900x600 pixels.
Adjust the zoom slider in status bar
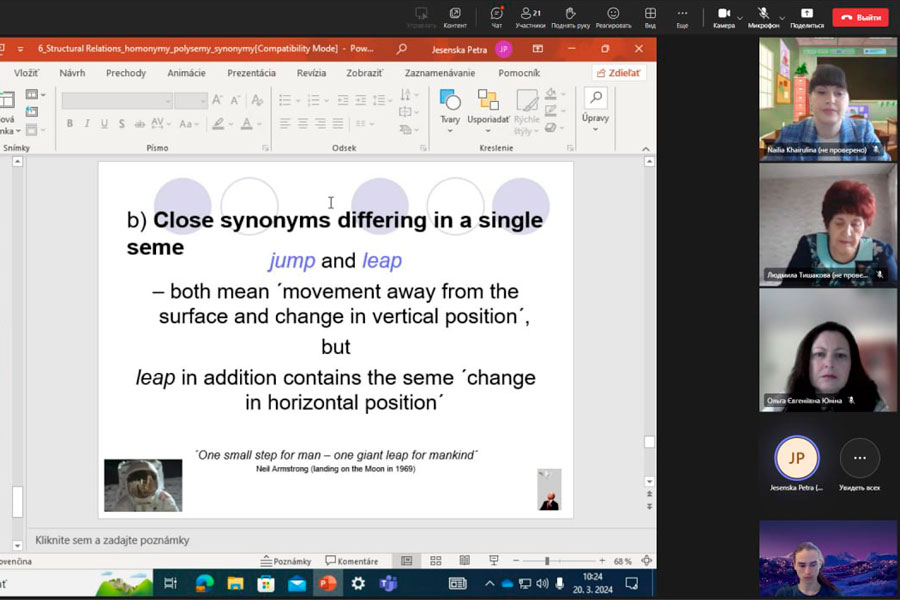(548, 561)
